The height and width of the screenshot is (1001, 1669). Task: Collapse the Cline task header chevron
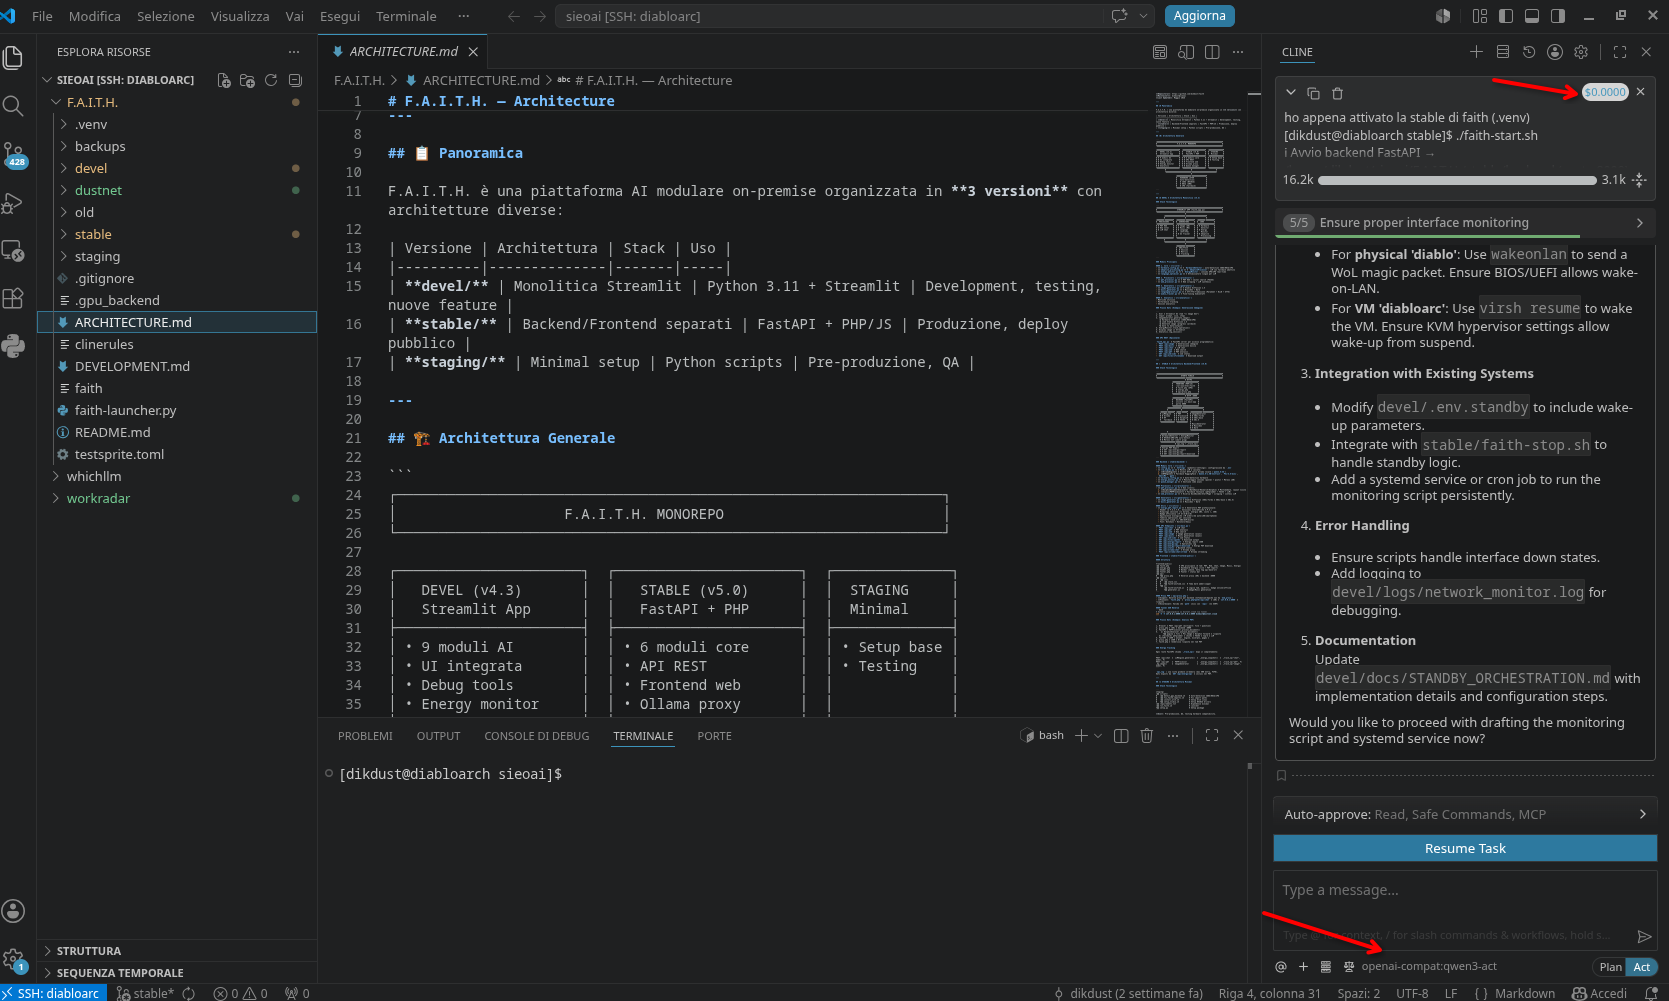(x=1291, y=92)
